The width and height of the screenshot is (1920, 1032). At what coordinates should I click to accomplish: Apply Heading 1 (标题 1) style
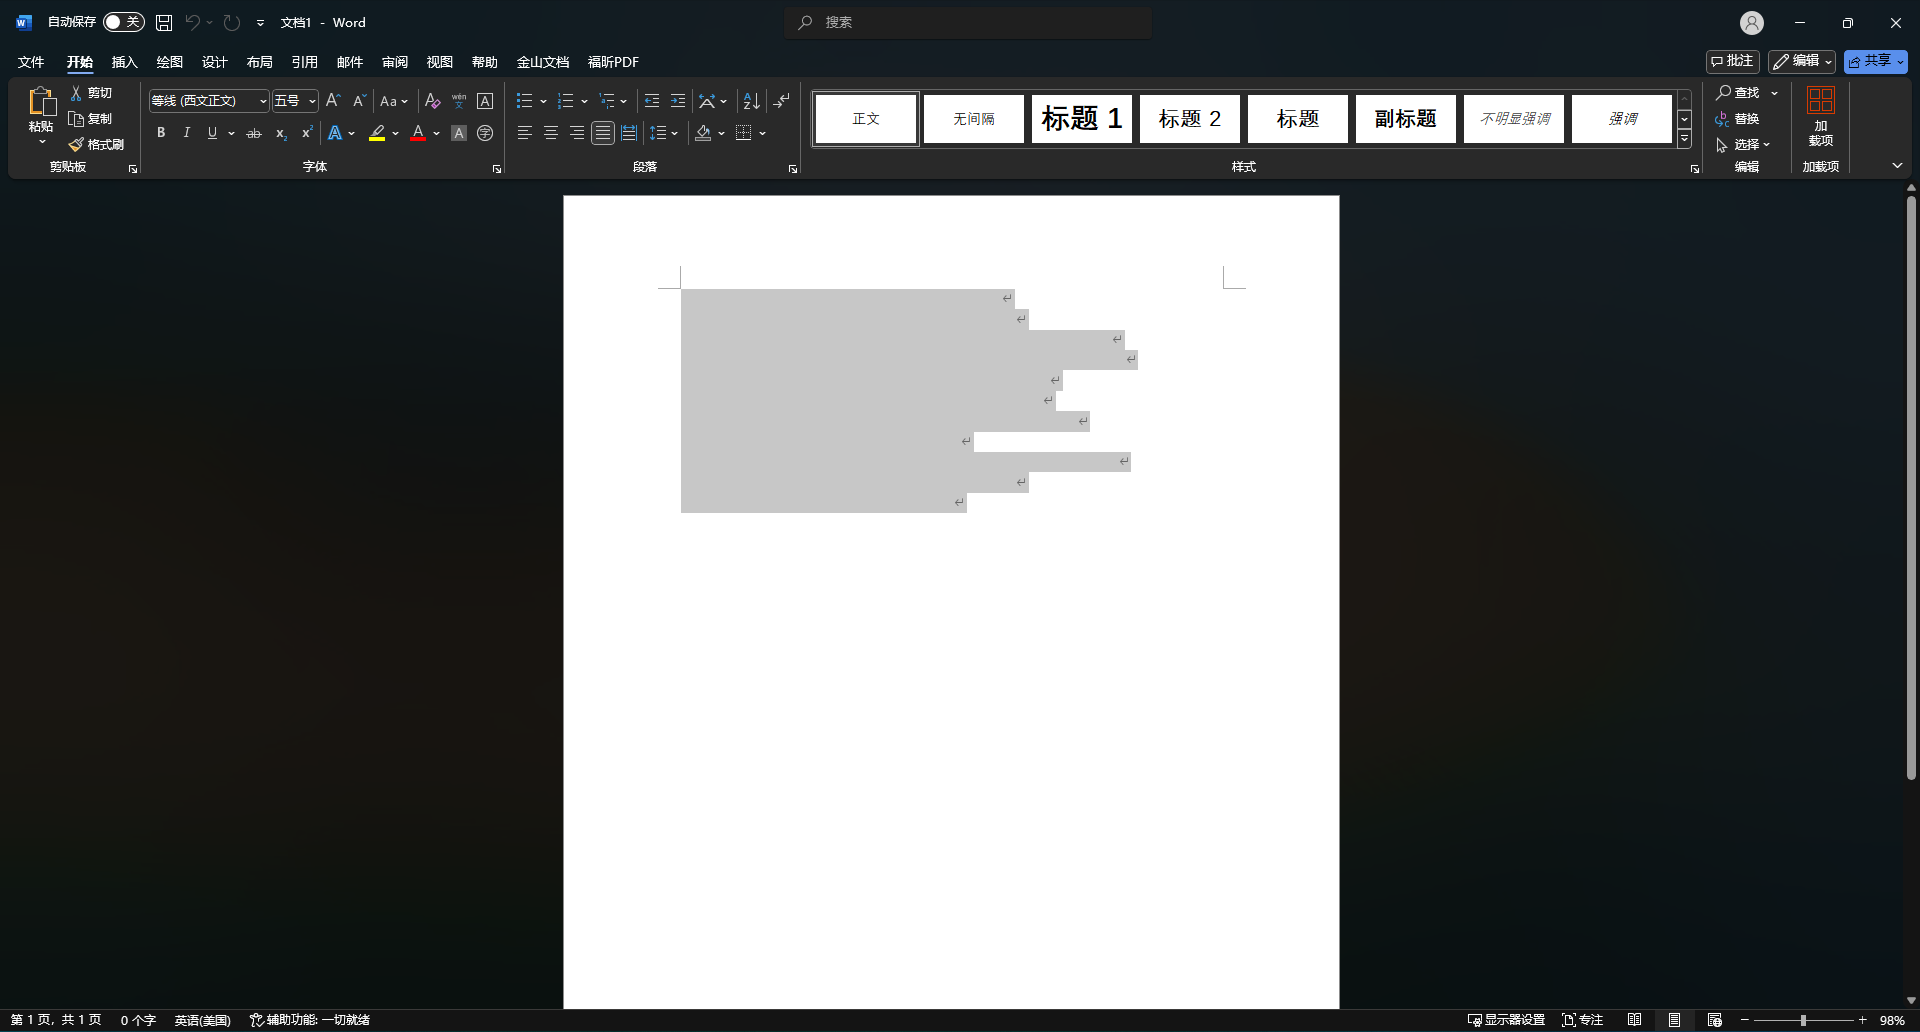pos(1082,119)
